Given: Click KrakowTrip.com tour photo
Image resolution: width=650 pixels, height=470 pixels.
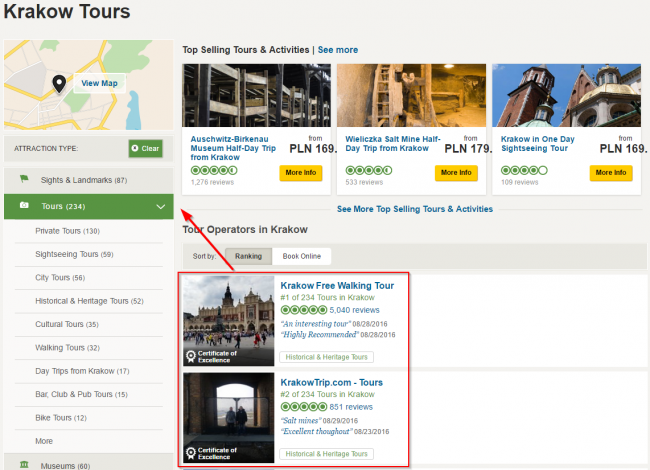Looking at the screenshot, I should tap(229, 417).
